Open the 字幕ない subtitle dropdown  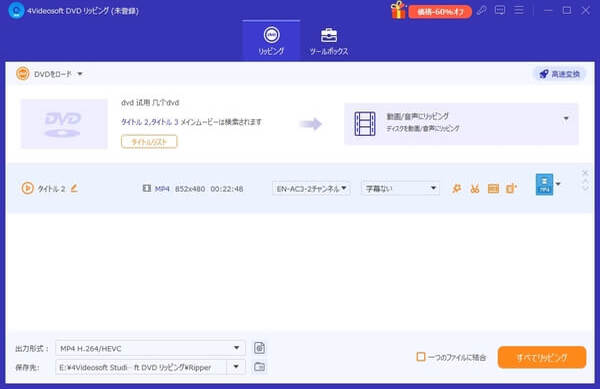pos(400,188)
